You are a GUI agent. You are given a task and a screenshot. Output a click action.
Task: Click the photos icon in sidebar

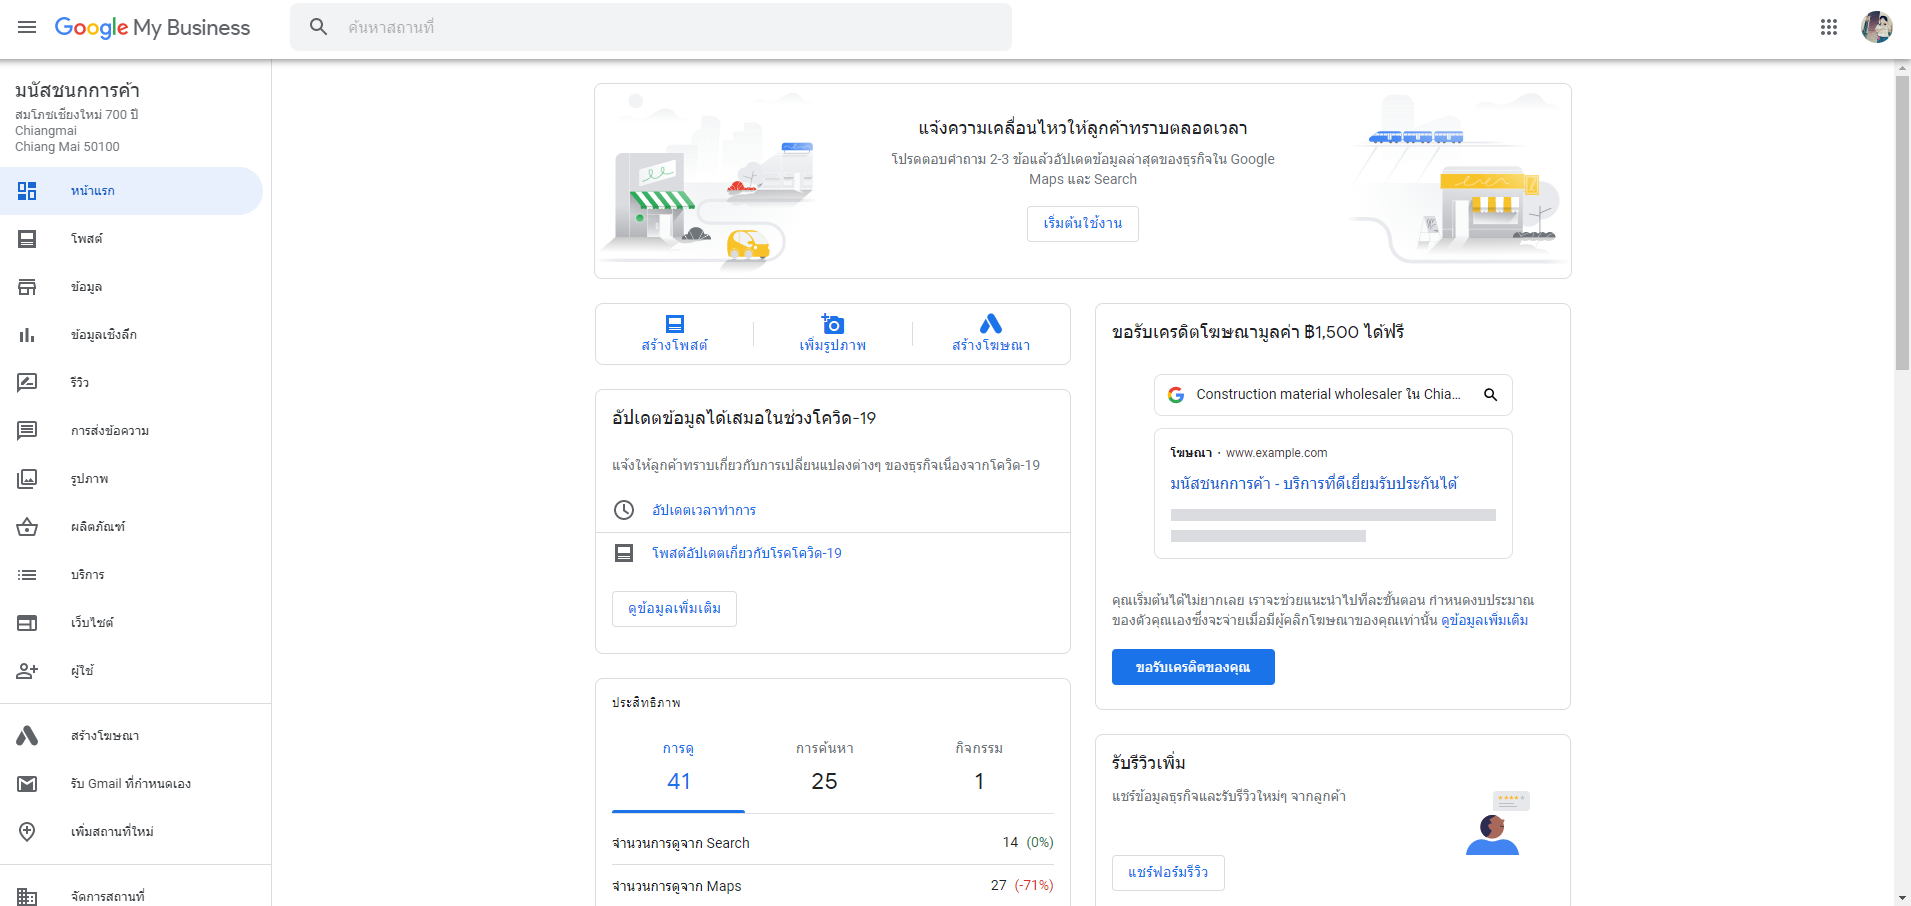click(27, 479)
